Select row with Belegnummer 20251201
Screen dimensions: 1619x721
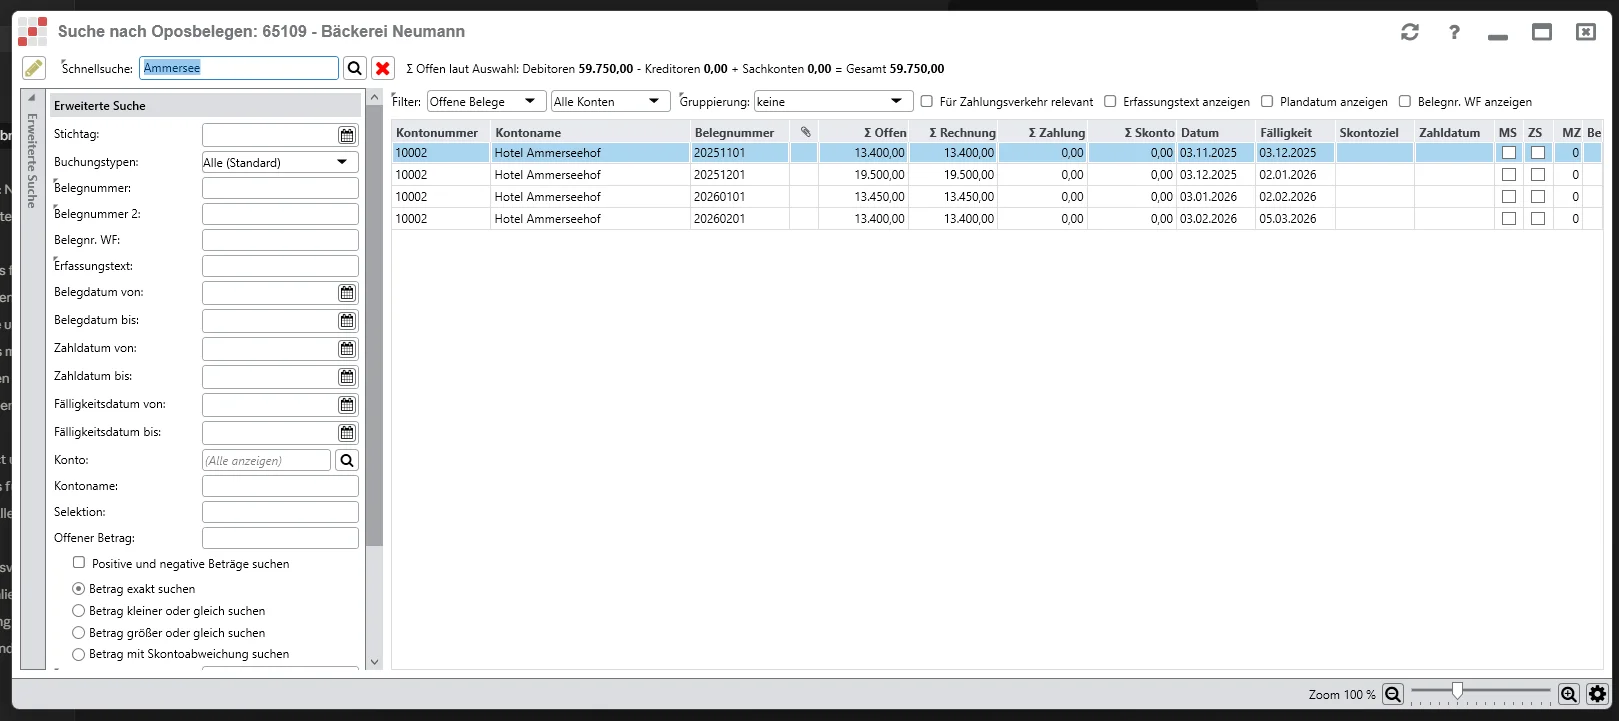click(x=996, y=175)
